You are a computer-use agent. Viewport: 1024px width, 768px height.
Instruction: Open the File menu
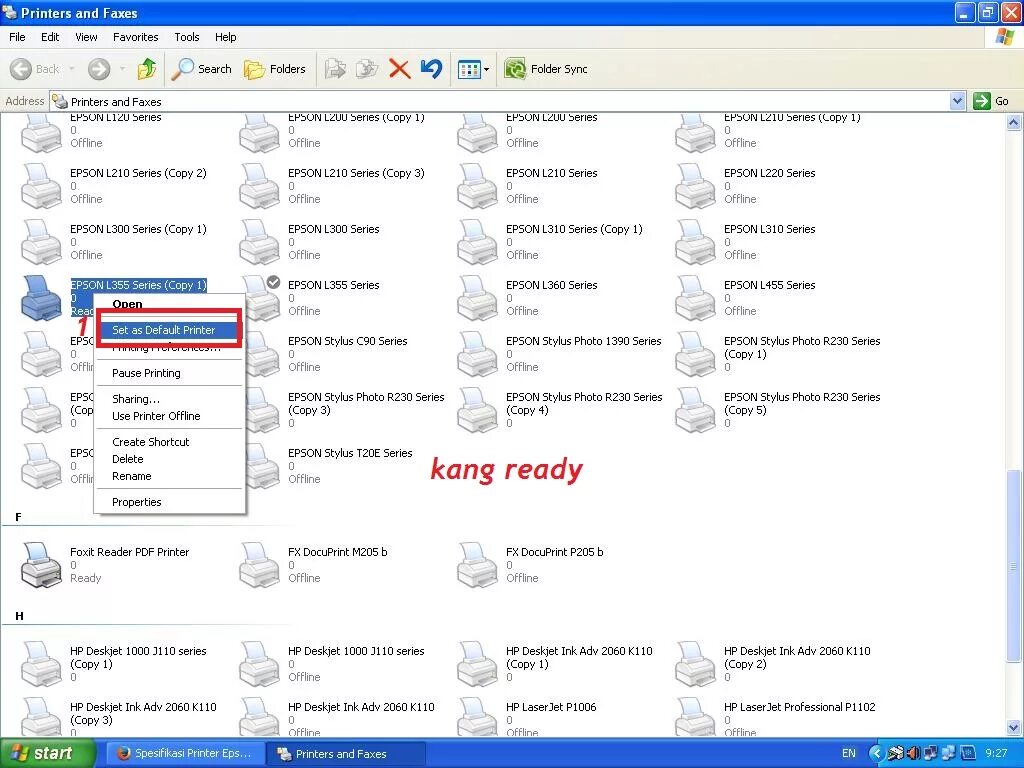[x=17, y=37]
